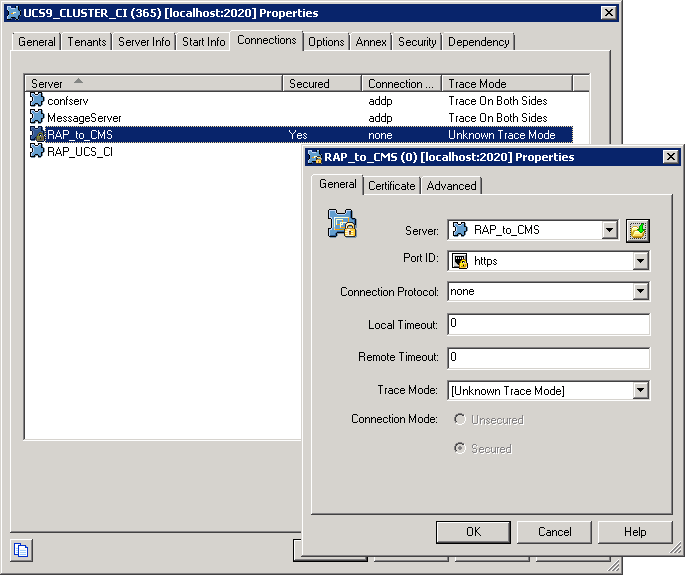Click the browse server button icon
686x576 pixels.
click(x=637, y=231)
